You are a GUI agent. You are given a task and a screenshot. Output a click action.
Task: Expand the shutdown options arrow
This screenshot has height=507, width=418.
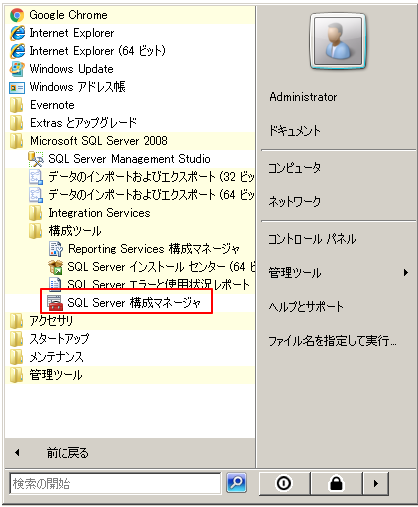coord(376,483)
